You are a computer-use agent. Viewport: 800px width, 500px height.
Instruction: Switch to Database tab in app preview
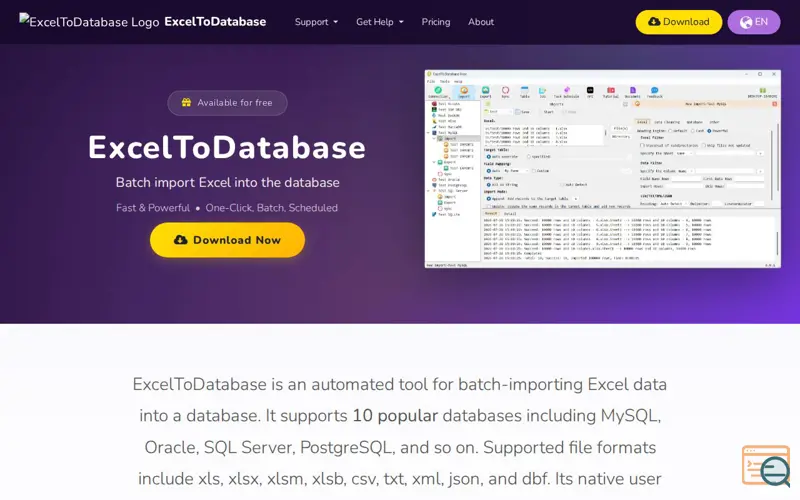[694, 122]
